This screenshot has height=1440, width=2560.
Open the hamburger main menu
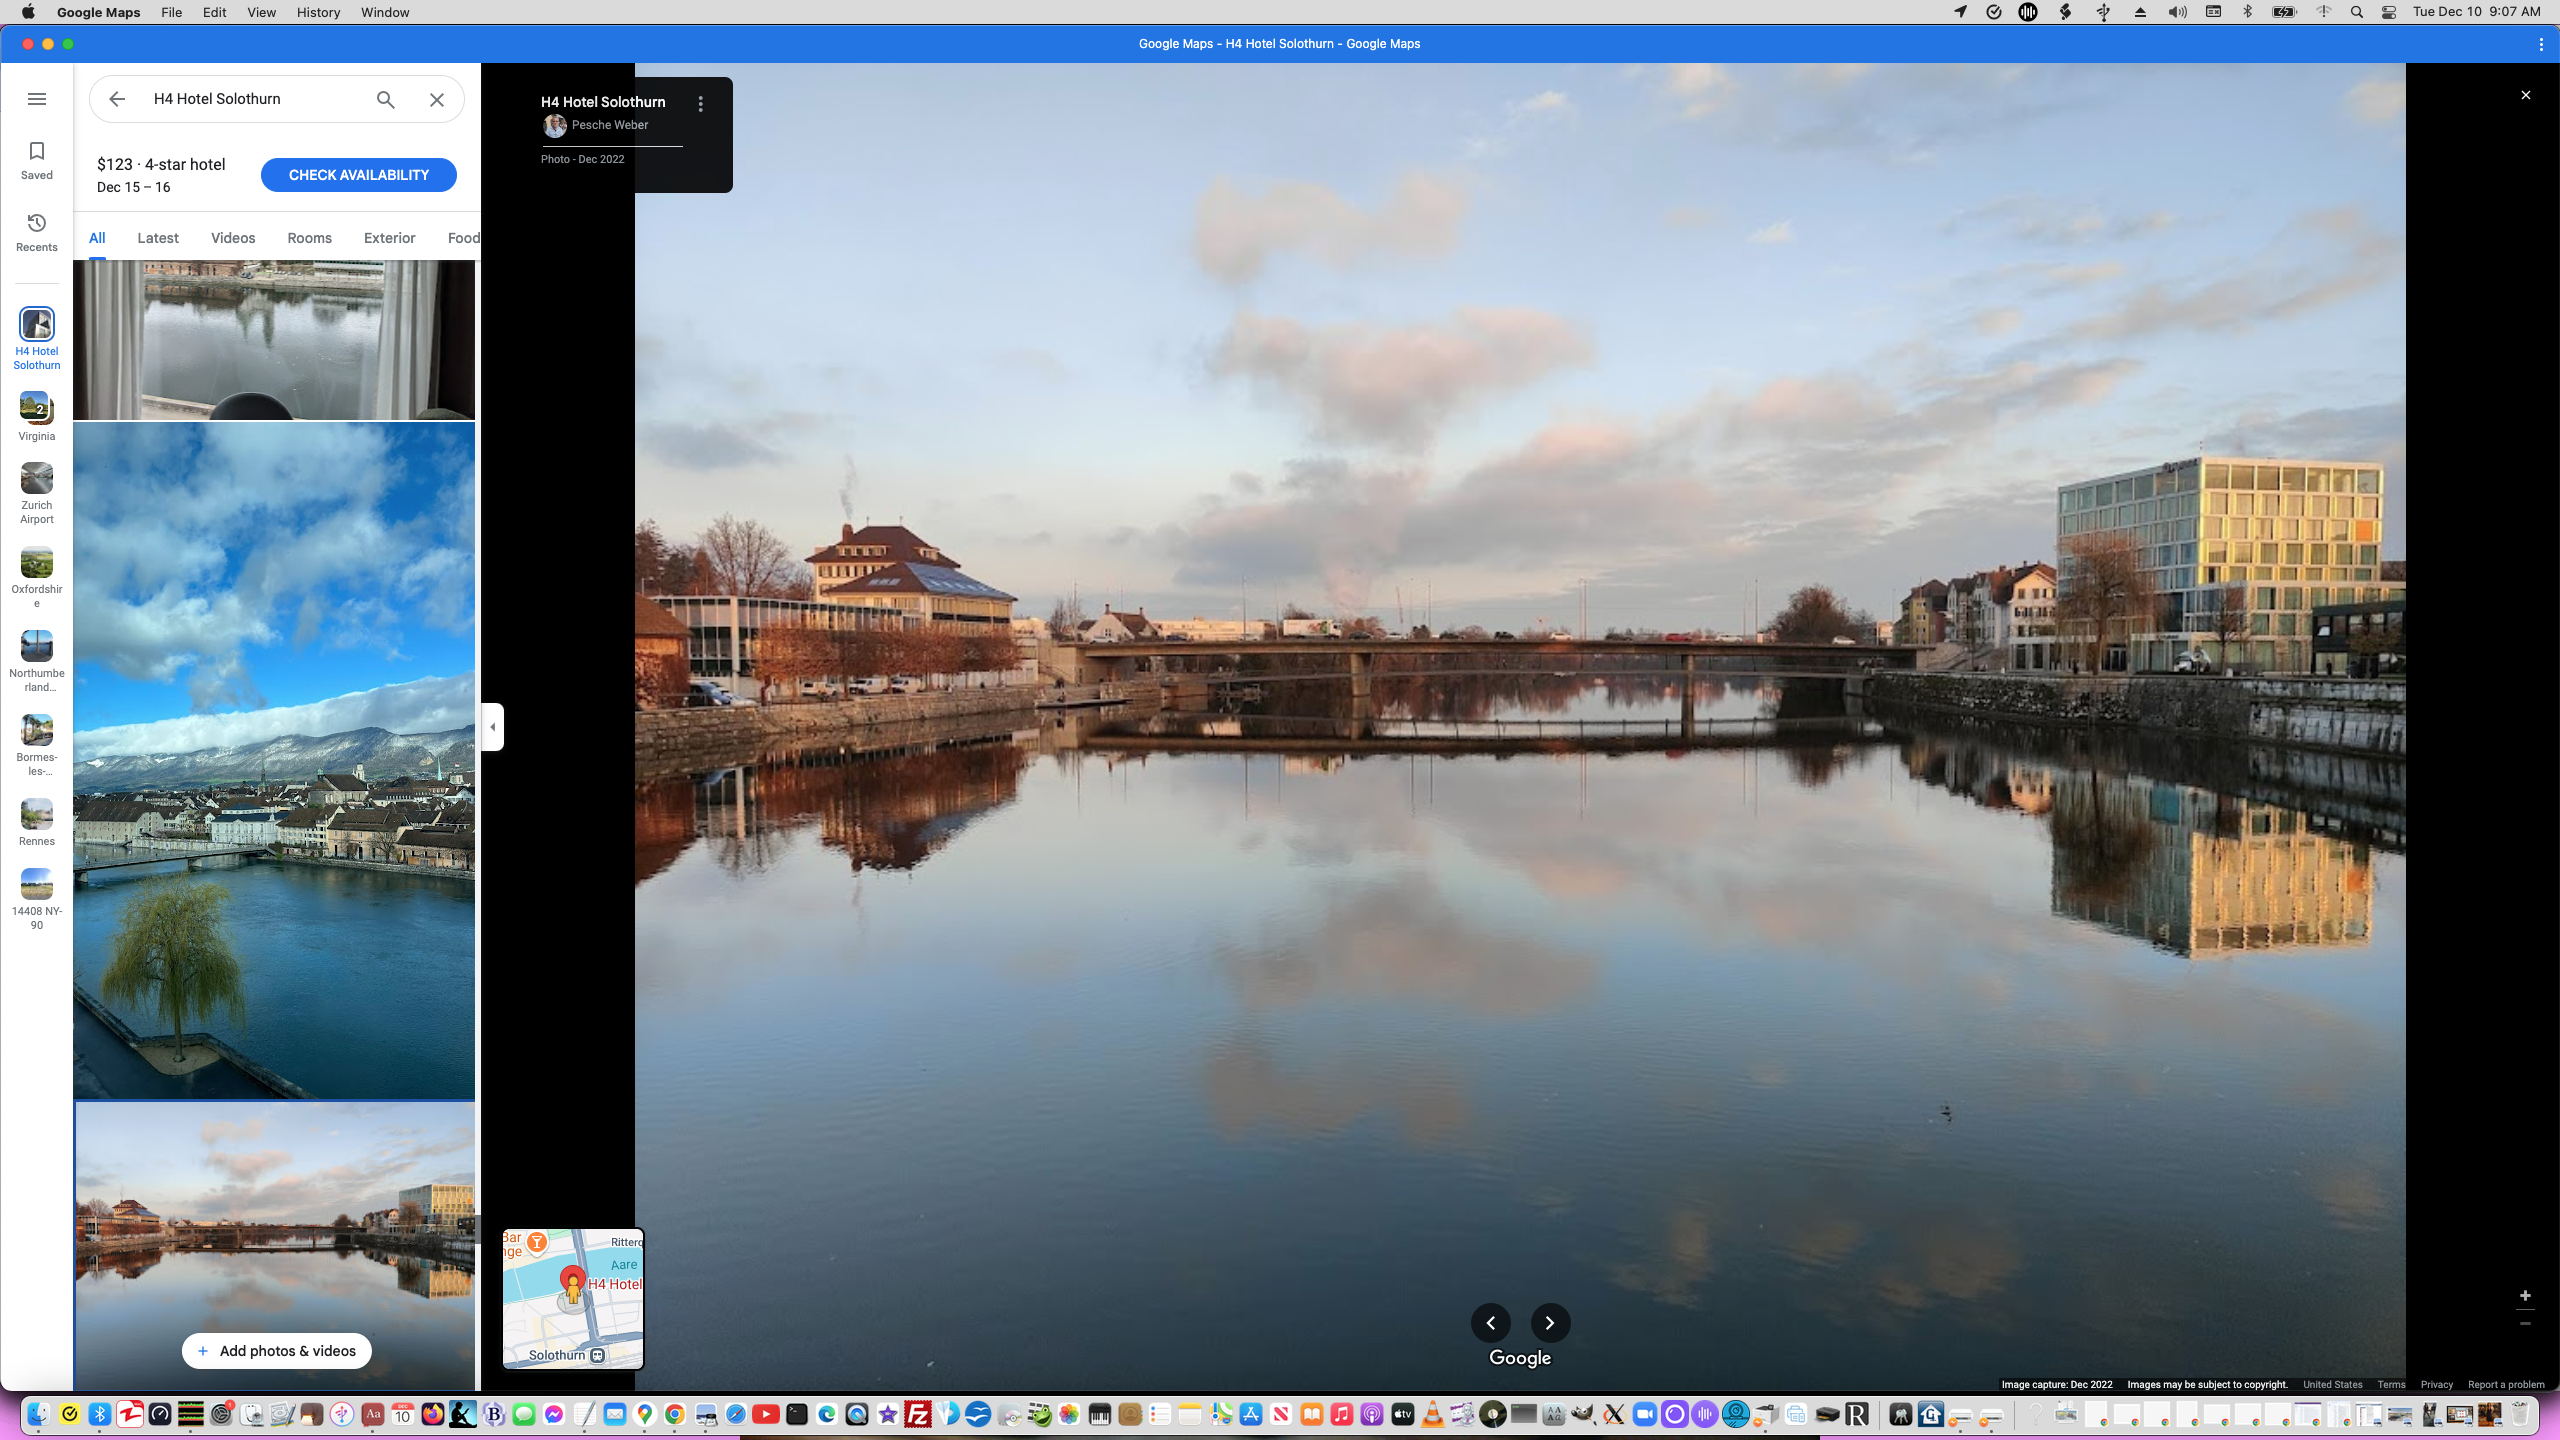pyautogui.click(x=37, y=99)
